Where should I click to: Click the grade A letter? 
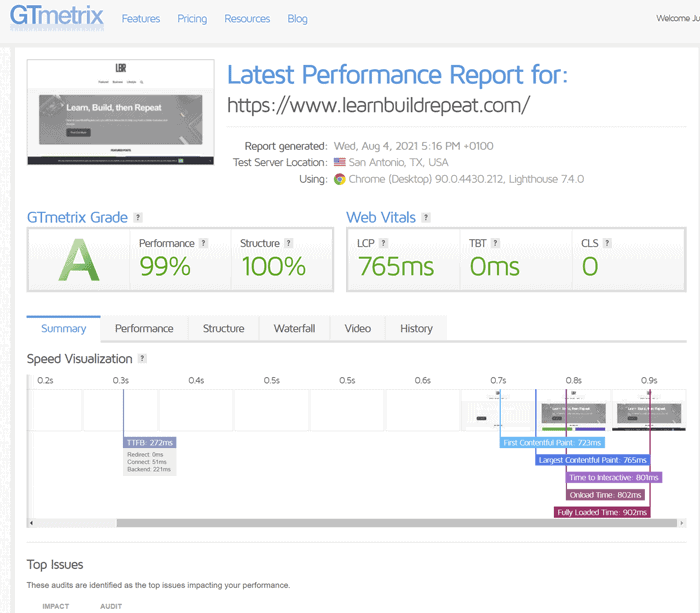tap(79, 260)
